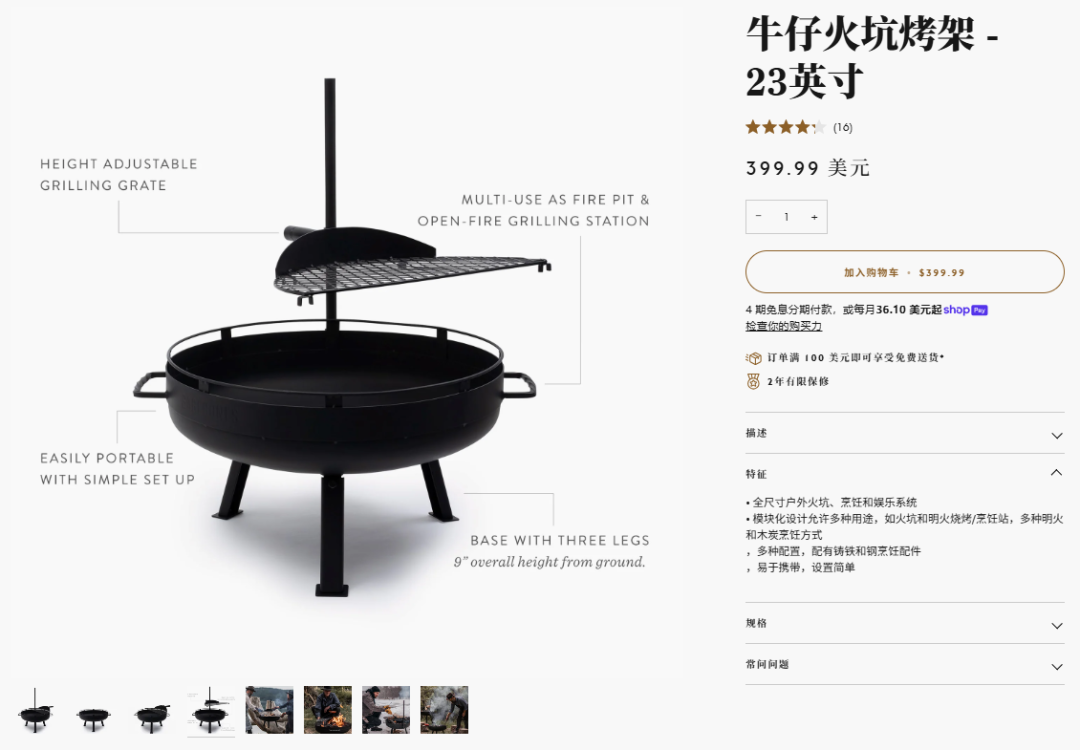The height and width of the screenshot is (750, 1080).
Task: Increase quantity with plus button
Action: (x=814, y=217)
